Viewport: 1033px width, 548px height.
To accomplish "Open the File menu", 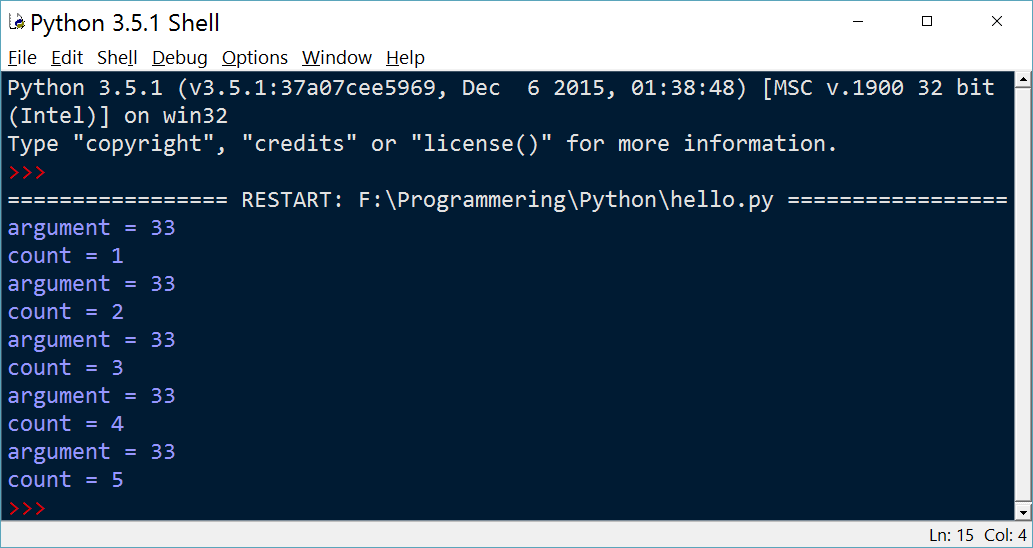I will pyautogui.click(x=22, y=58).
